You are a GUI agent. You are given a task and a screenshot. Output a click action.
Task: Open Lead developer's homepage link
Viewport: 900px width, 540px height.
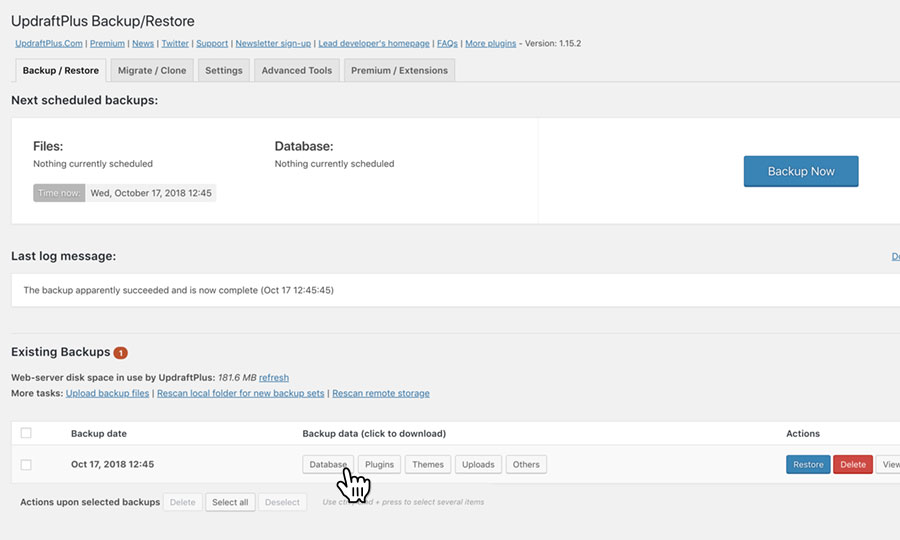click(374, 44)
